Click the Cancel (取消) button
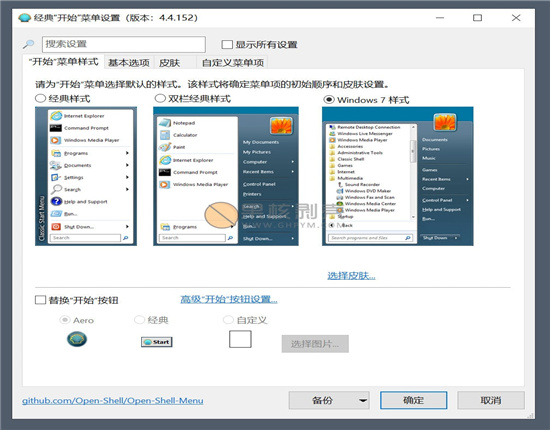The image size is (550, 430). (x=491, y=400)
